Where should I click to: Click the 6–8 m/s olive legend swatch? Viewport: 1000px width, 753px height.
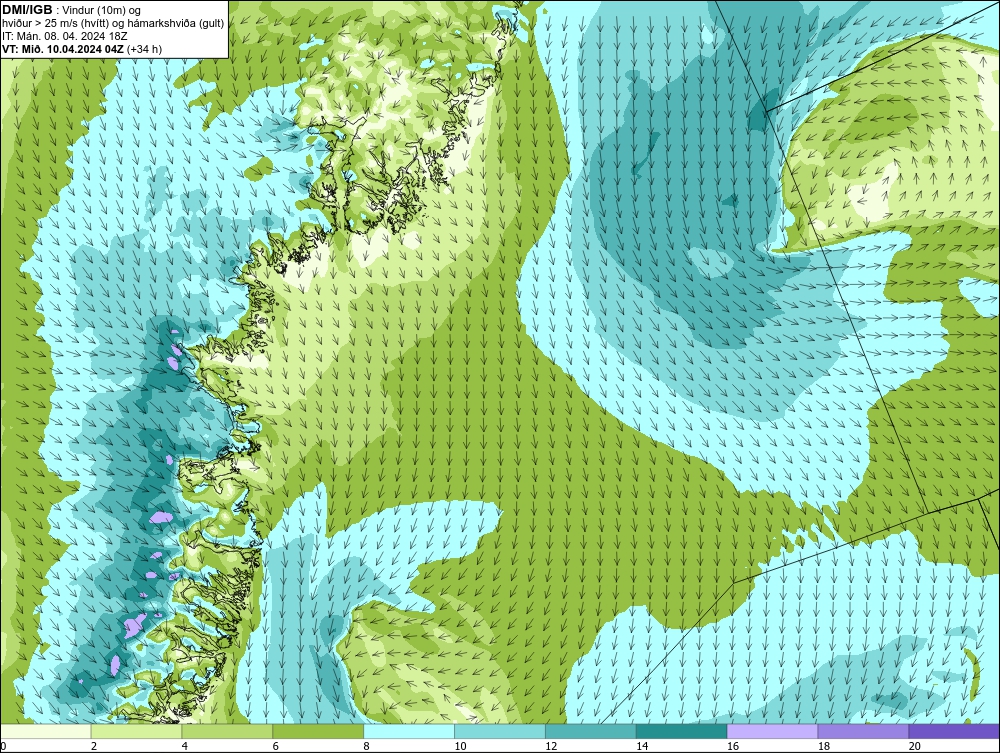coord(318,731)
